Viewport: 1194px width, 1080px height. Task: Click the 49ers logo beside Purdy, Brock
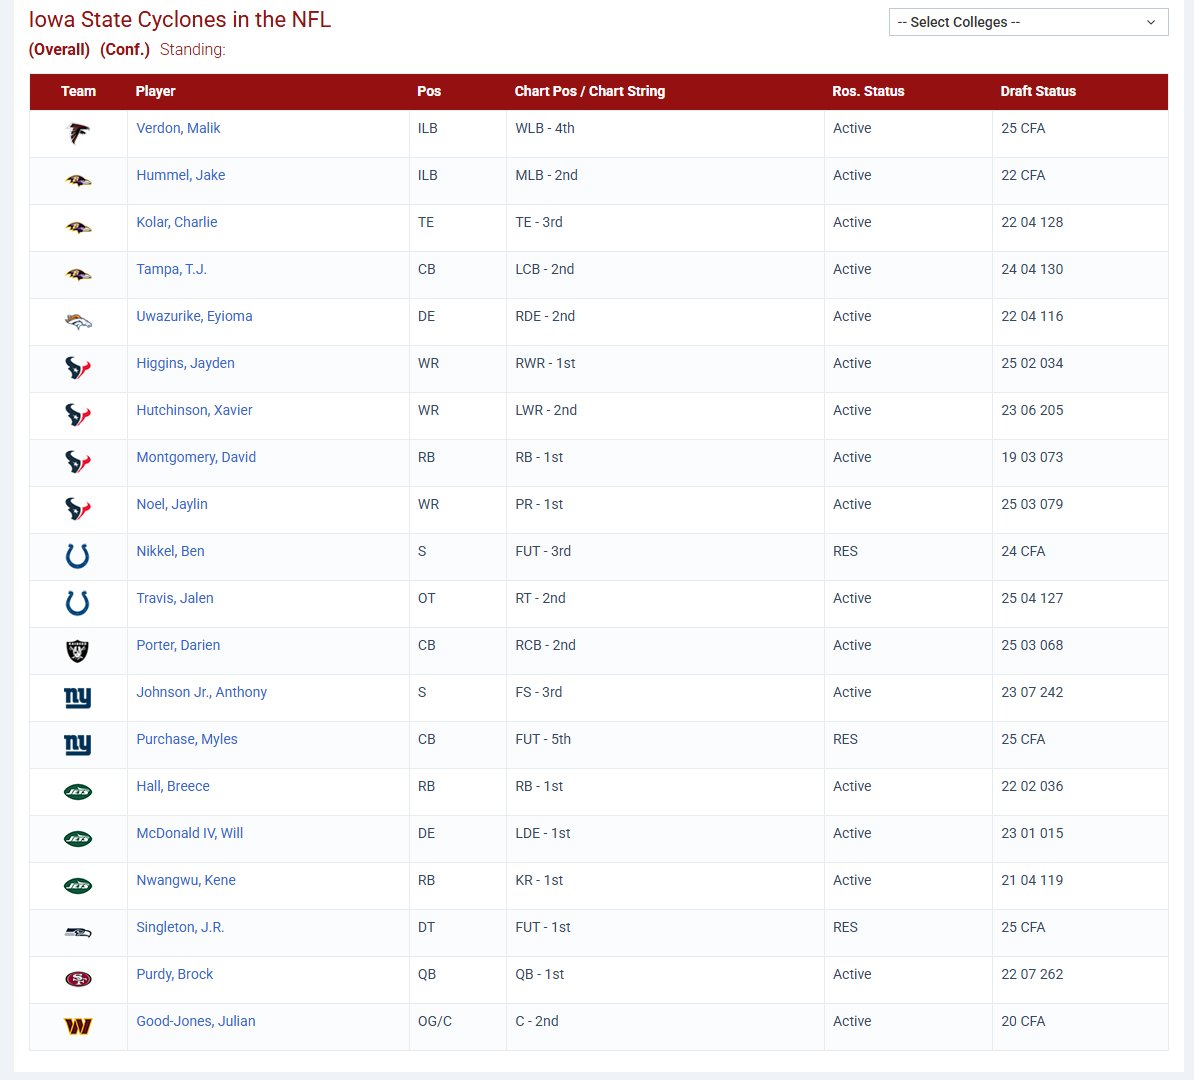coord(78,979)
